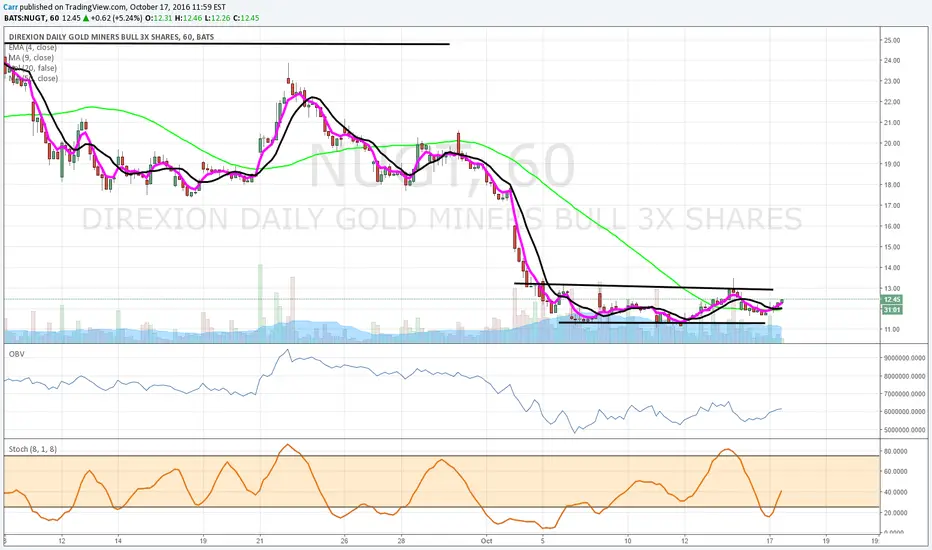This screenshot has height=550, width=932.
Task: Click the green 12.45 last price tag
Action: 892,300
